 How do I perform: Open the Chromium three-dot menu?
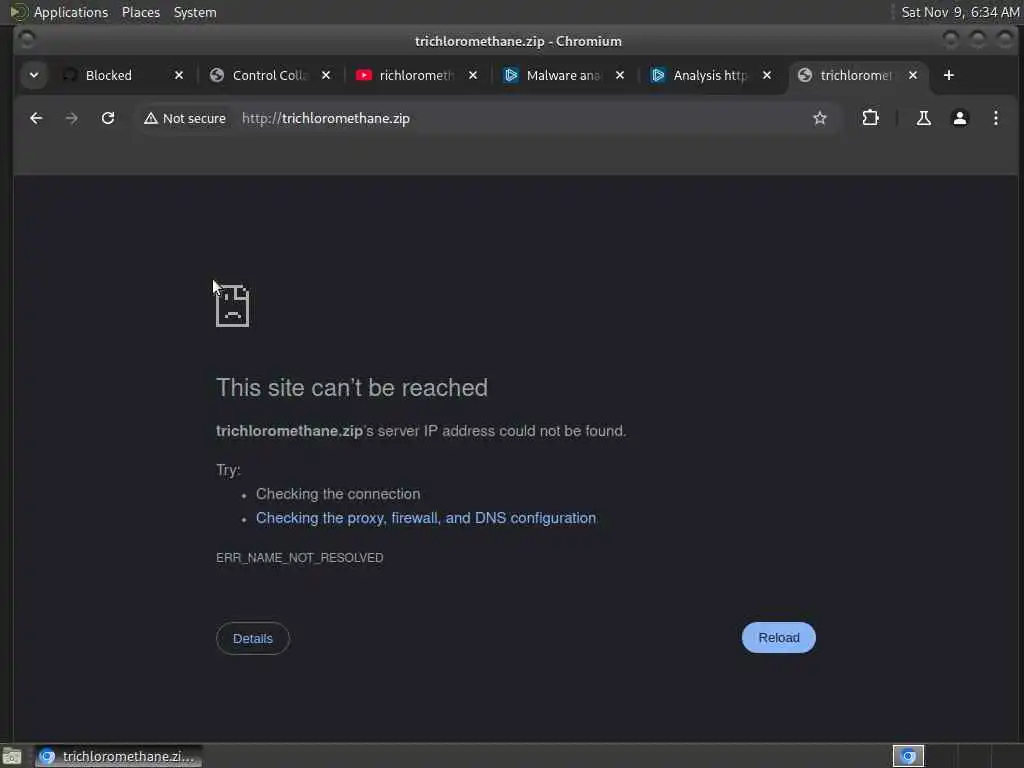(x=995, y=118)
